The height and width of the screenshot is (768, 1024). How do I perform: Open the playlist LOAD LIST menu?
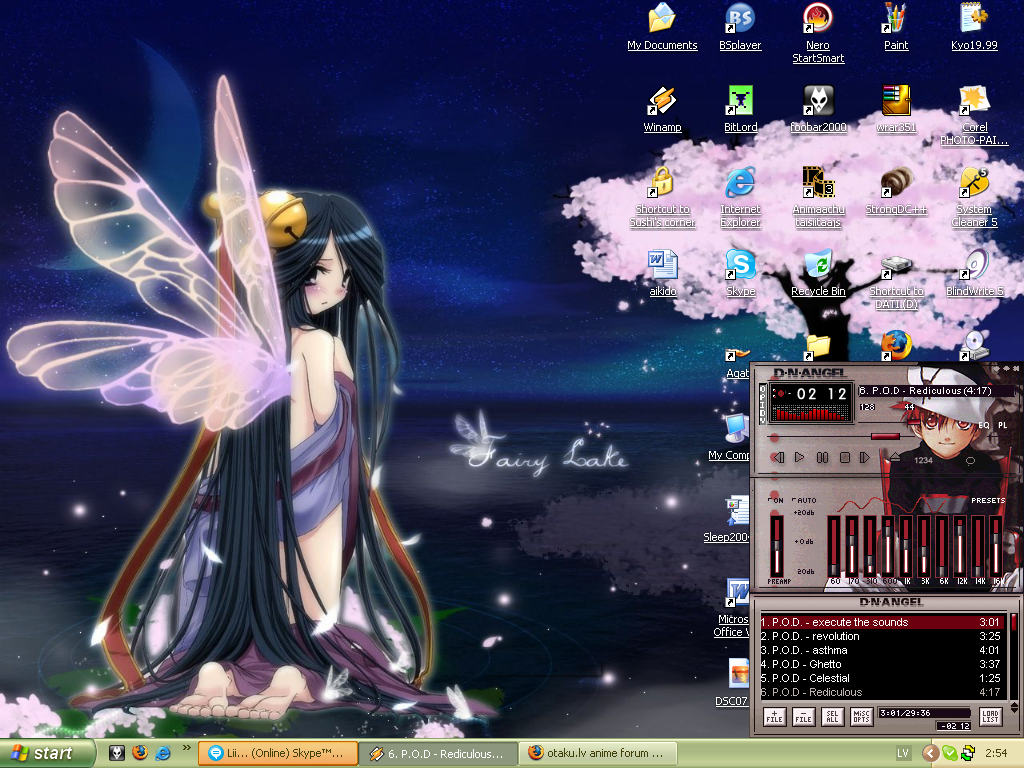tap(990, 717)
